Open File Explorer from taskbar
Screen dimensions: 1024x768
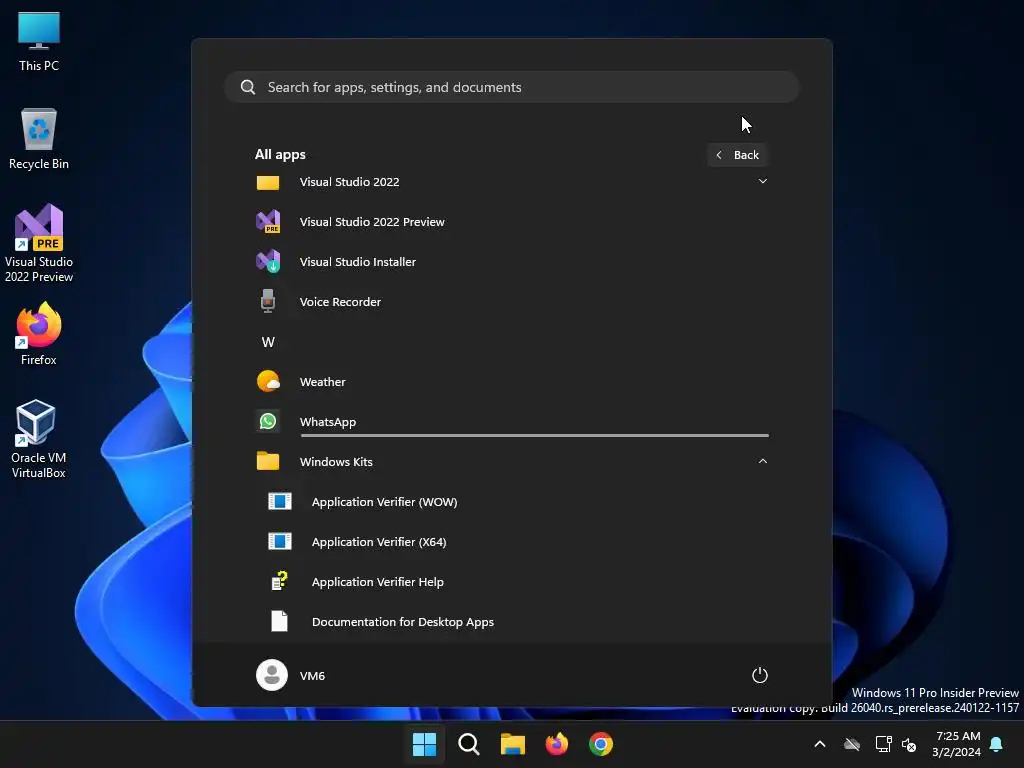pyautogui.click(x=513, y=744)
